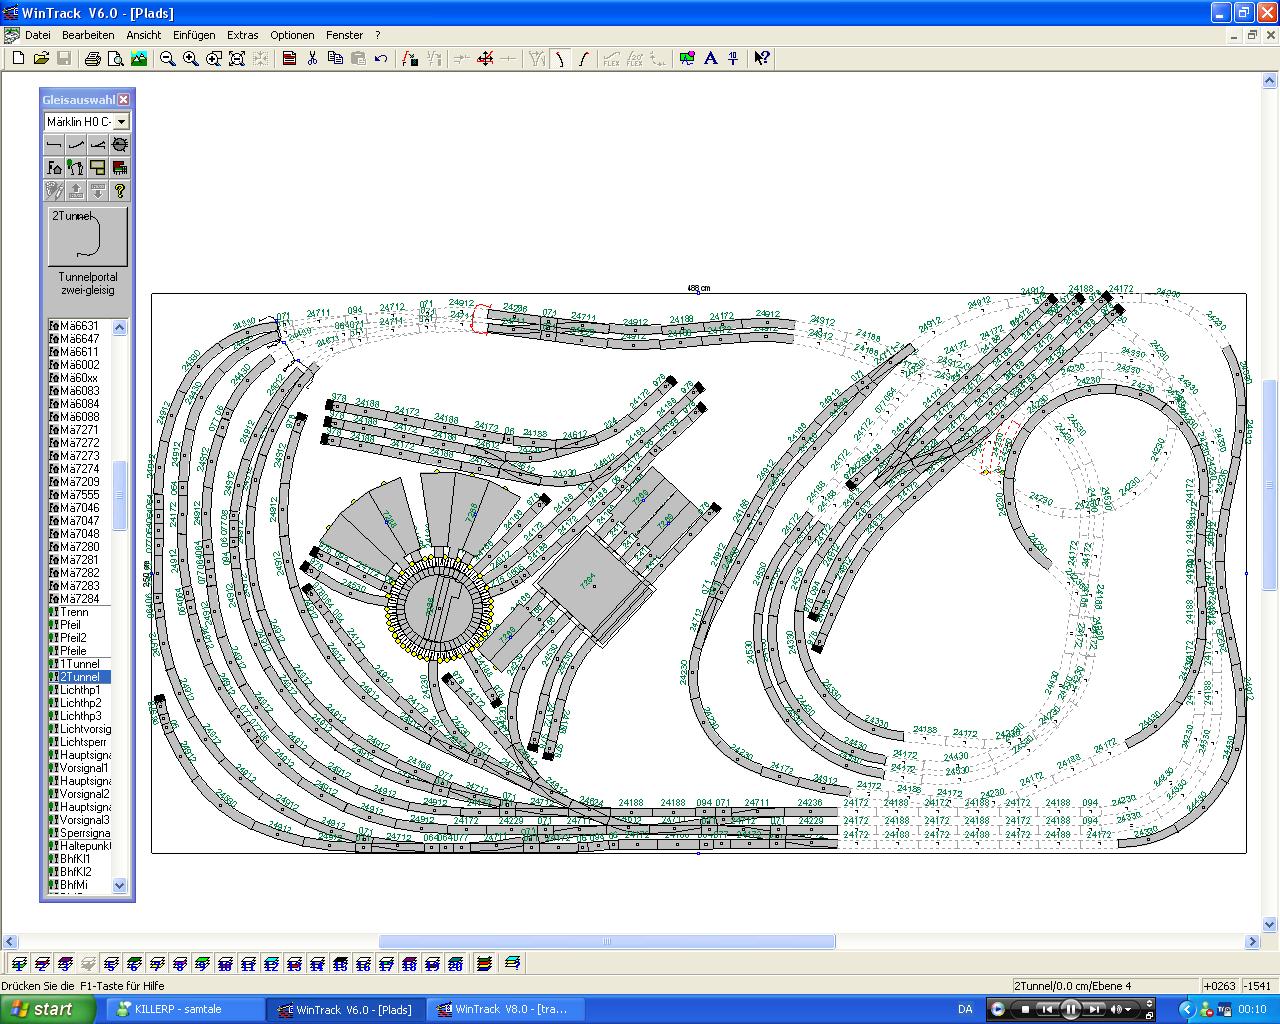Open print preview from the toolbar

[x=116, y=59]
